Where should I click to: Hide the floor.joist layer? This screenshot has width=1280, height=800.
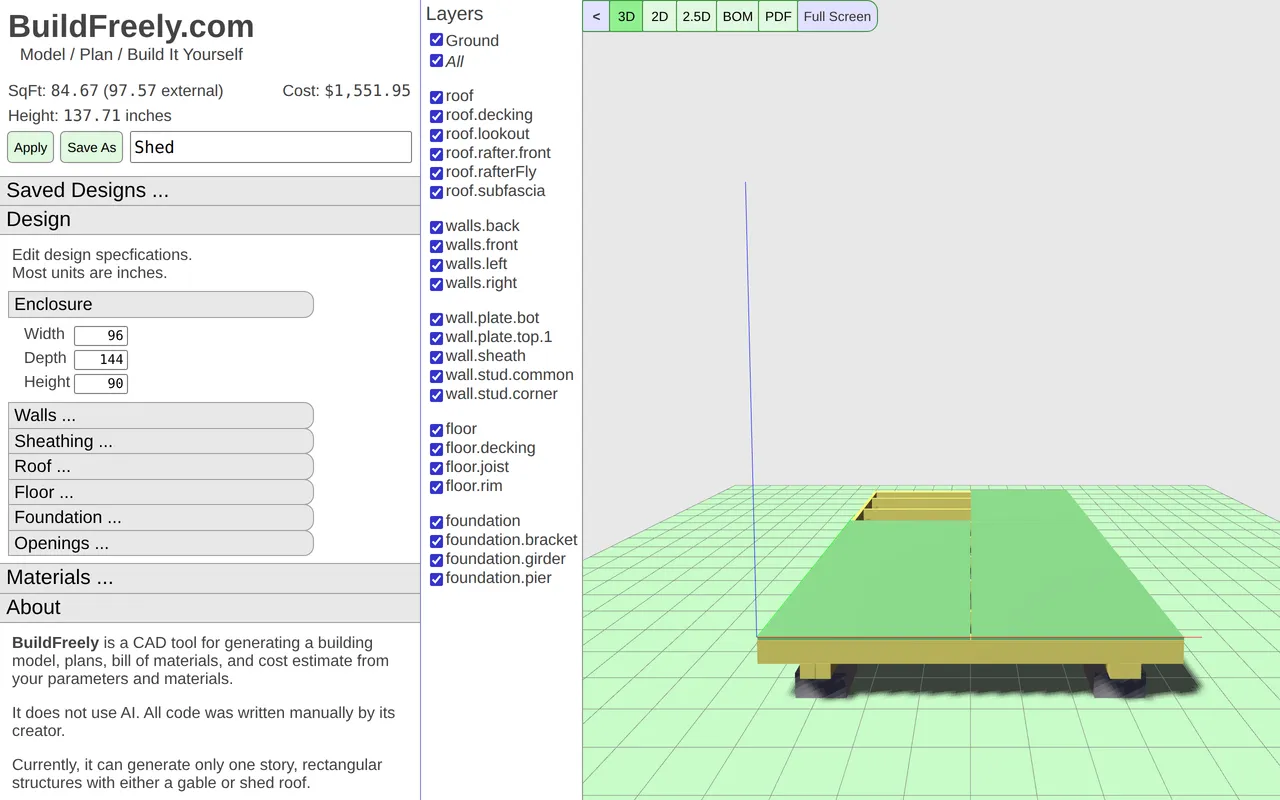[x=436, y=468]
